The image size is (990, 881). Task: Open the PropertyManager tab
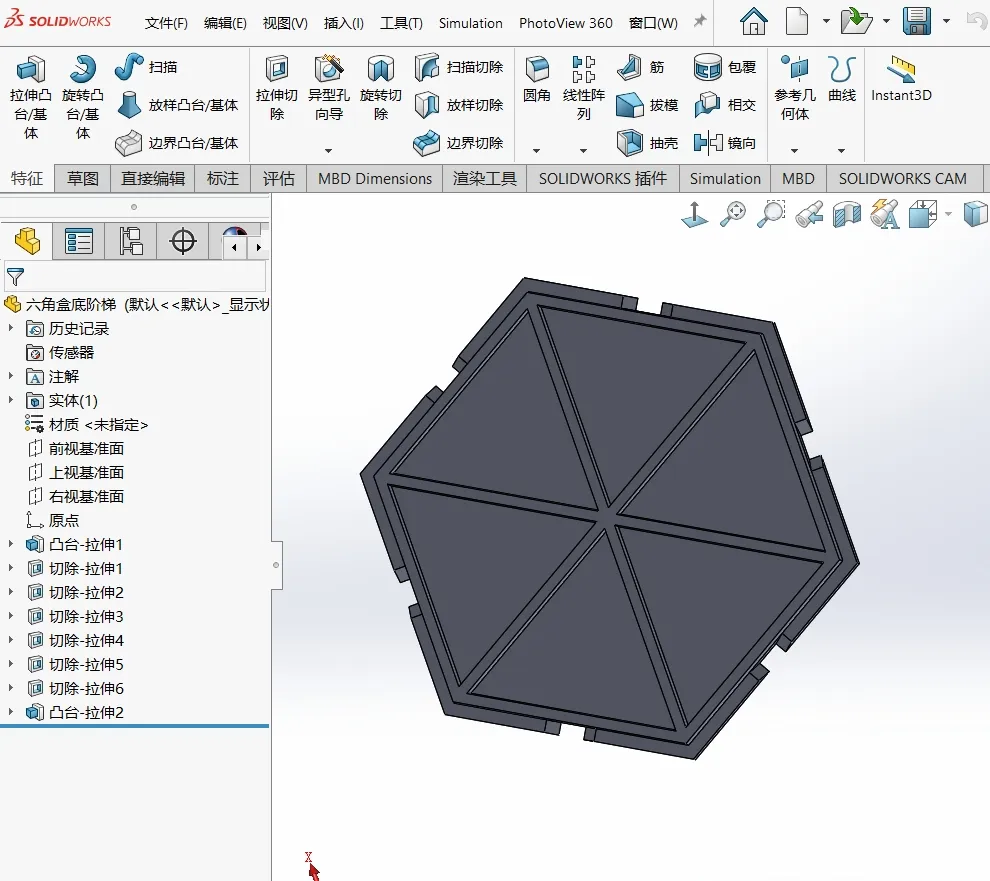[x=79, y=241]
